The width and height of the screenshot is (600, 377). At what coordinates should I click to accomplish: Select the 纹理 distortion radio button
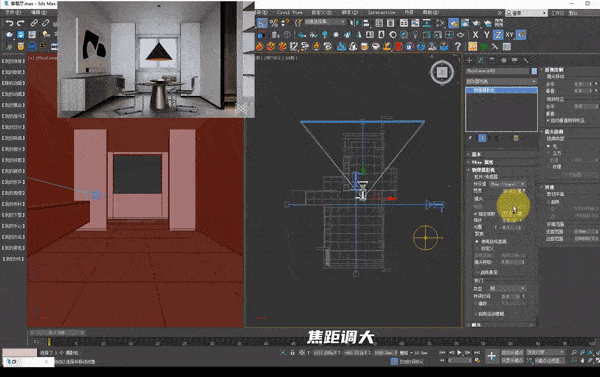click(x=548, y=167)
